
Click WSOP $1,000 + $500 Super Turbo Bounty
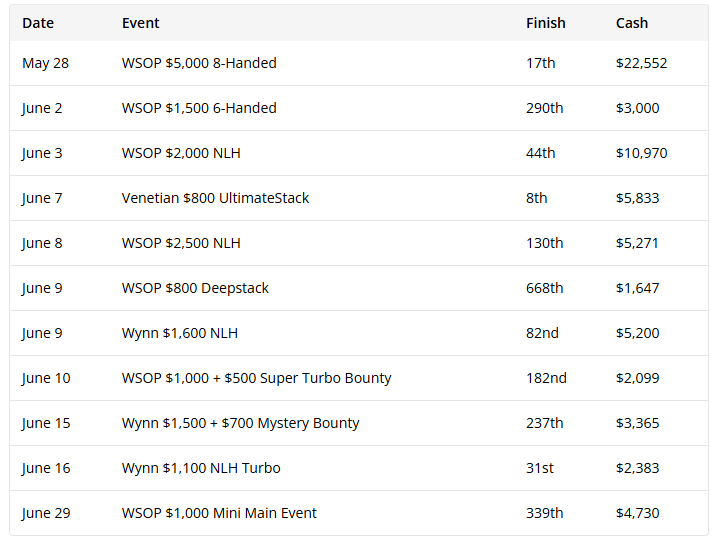pyautogui.click(x=256, y=378)
